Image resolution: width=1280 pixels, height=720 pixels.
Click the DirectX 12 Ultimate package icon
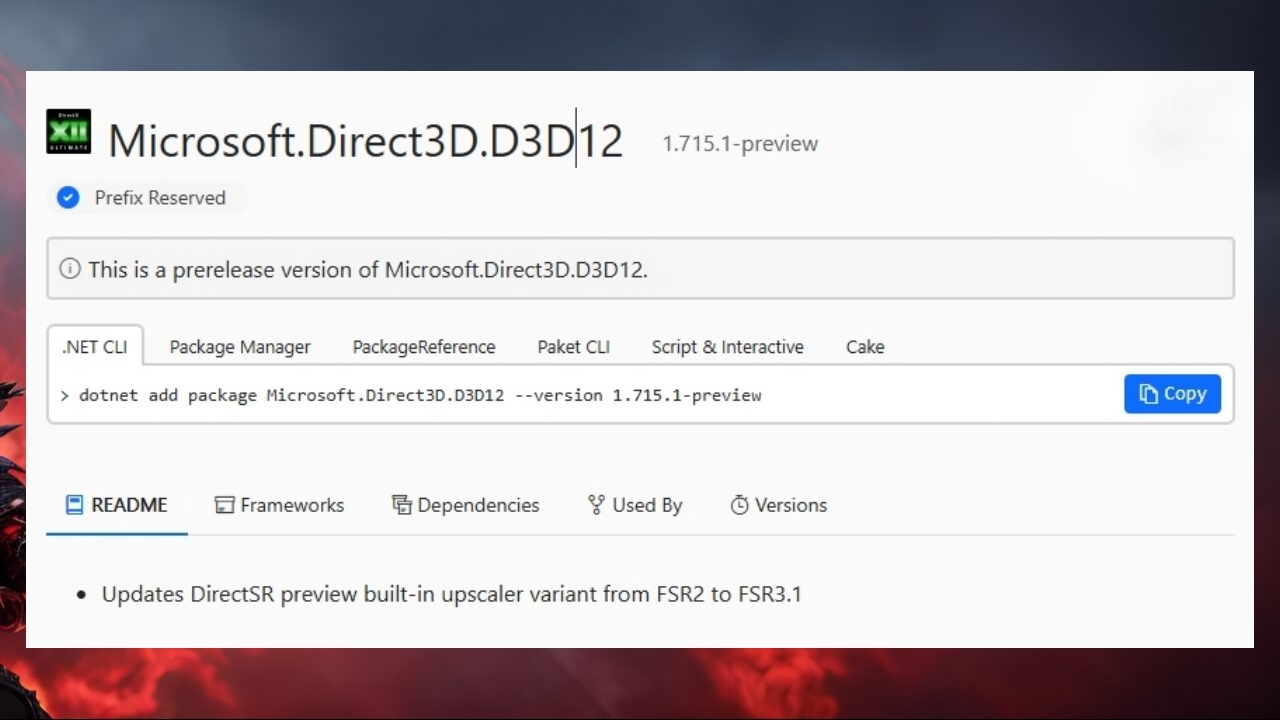point(68,131)
